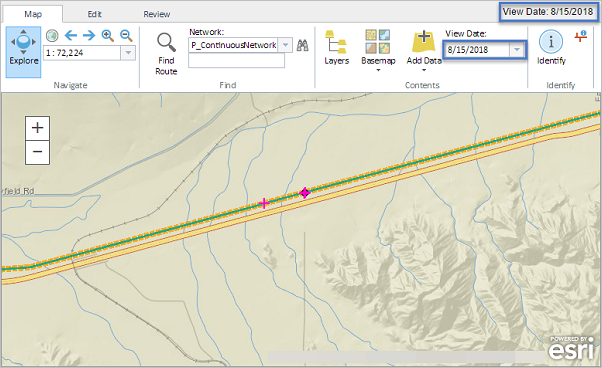Activate the zoom out magnifier tool
The width and height of the screenshot is (602, 368).
coord(126,36)
